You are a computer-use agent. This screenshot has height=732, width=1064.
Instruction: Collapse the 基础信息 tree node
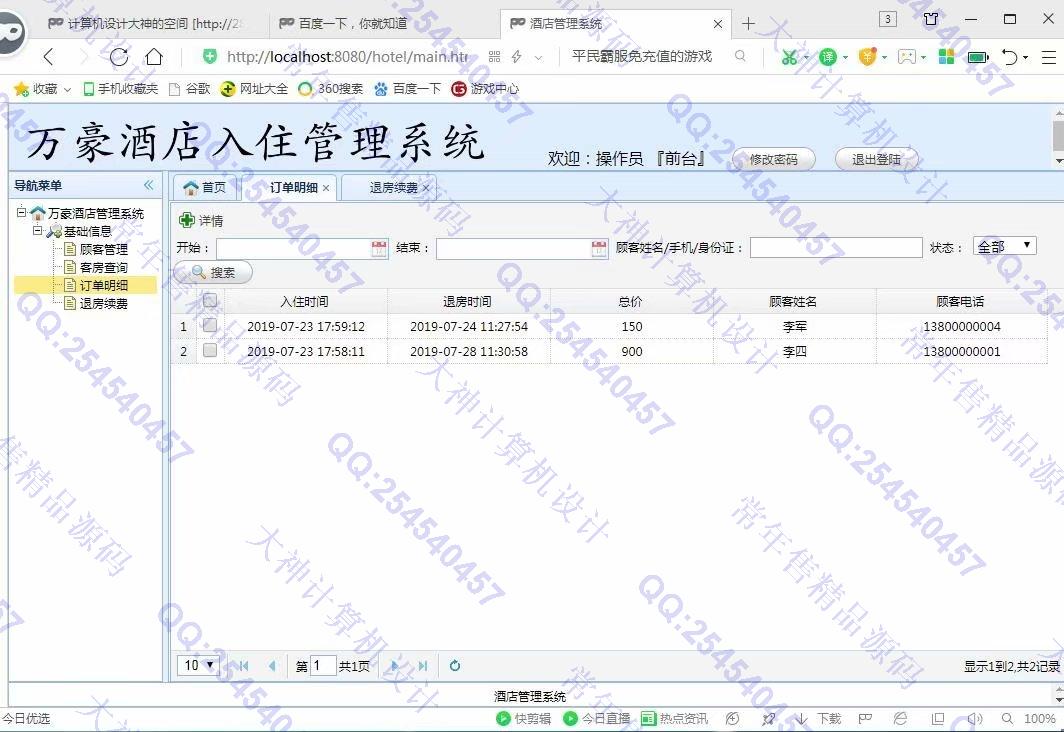pyautogui.click(x=38, y=231)
